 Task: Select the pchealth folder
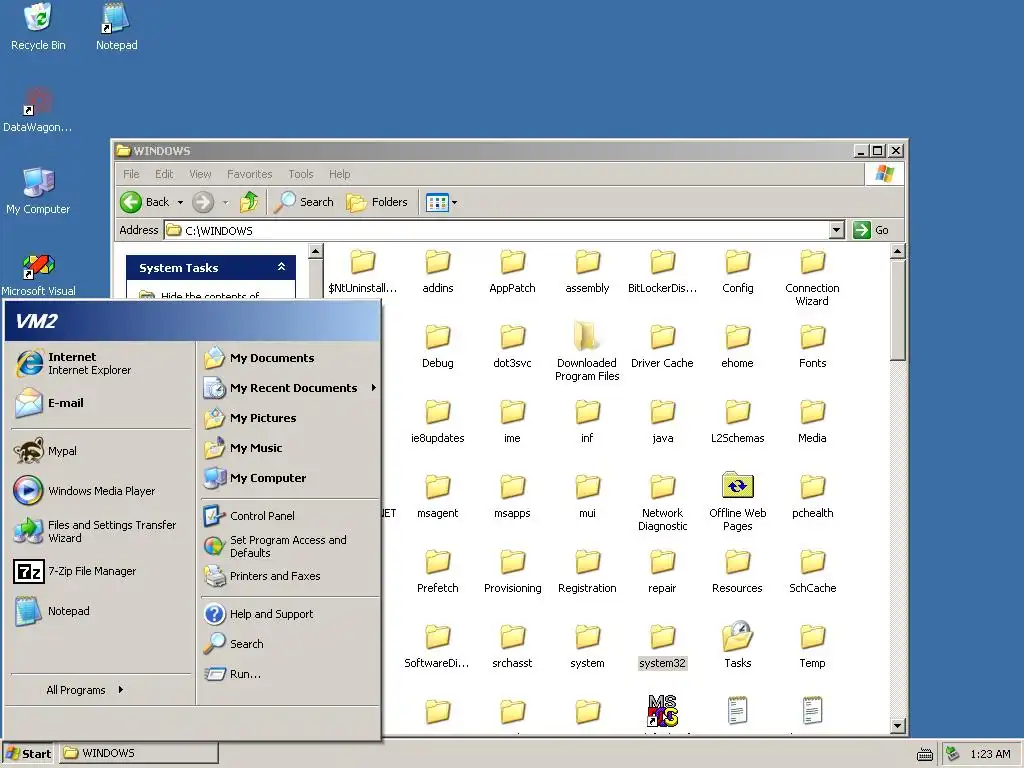coord(812,496)
